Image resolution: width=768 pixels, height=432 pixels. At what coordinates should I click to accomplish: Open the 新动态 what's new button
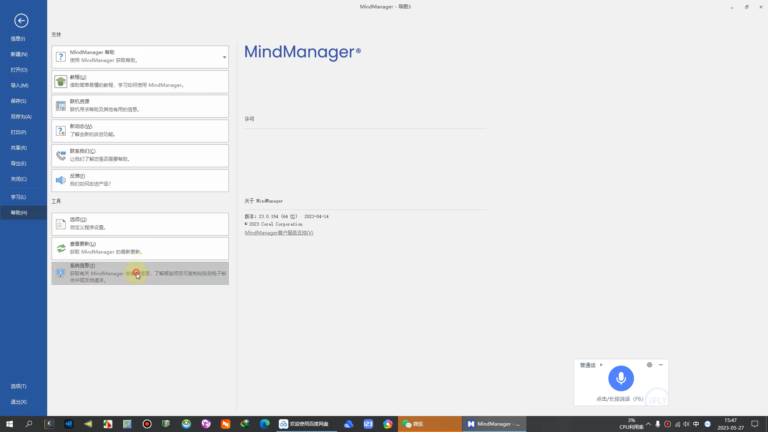[x=140, y=131]
